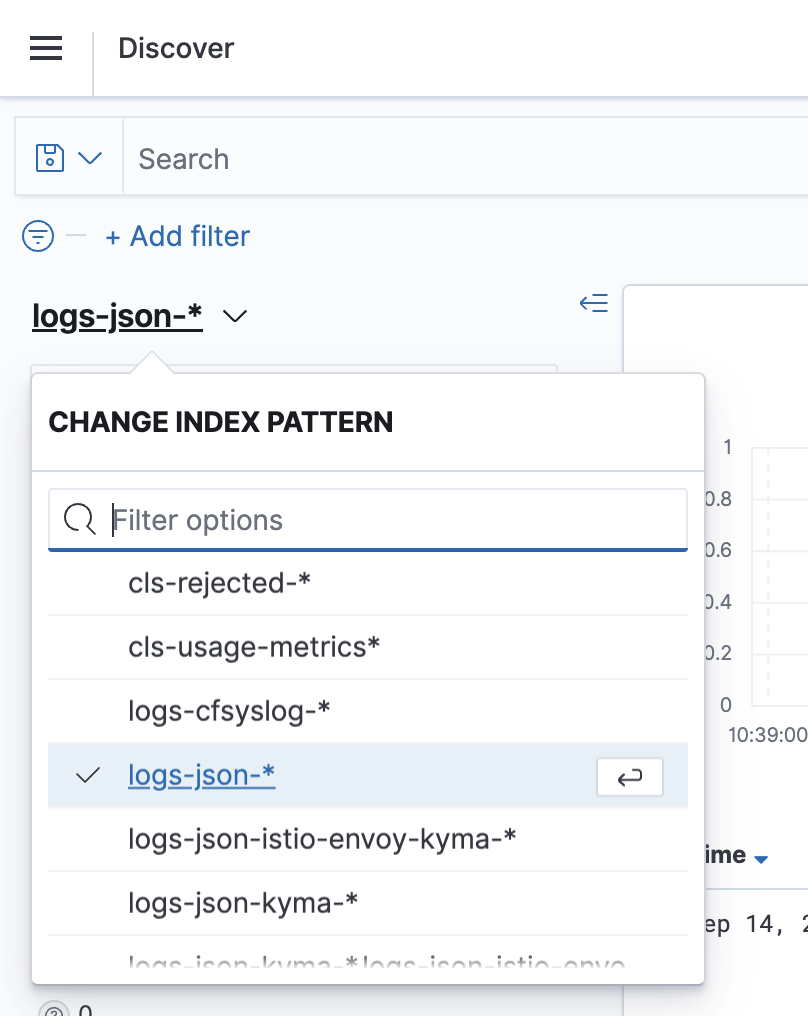Click the save search icon

pyautogui.click(x=48, y=157)
